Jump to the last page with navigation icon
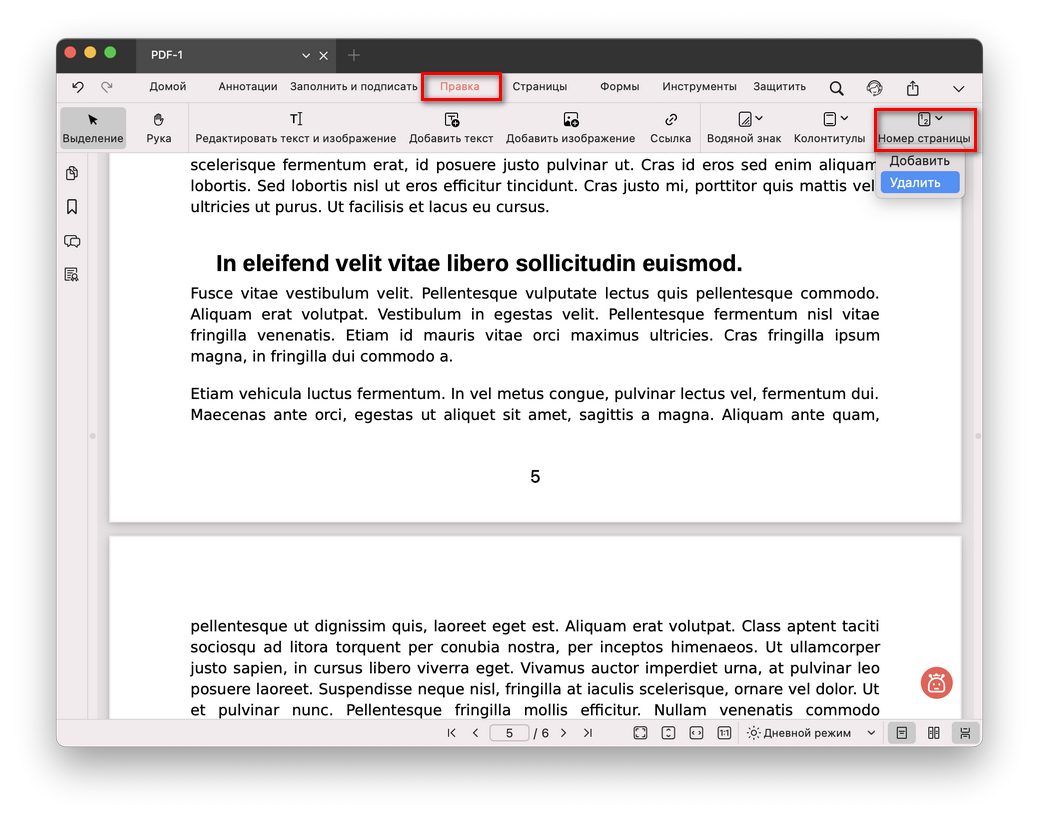 [x=587, y=732]
